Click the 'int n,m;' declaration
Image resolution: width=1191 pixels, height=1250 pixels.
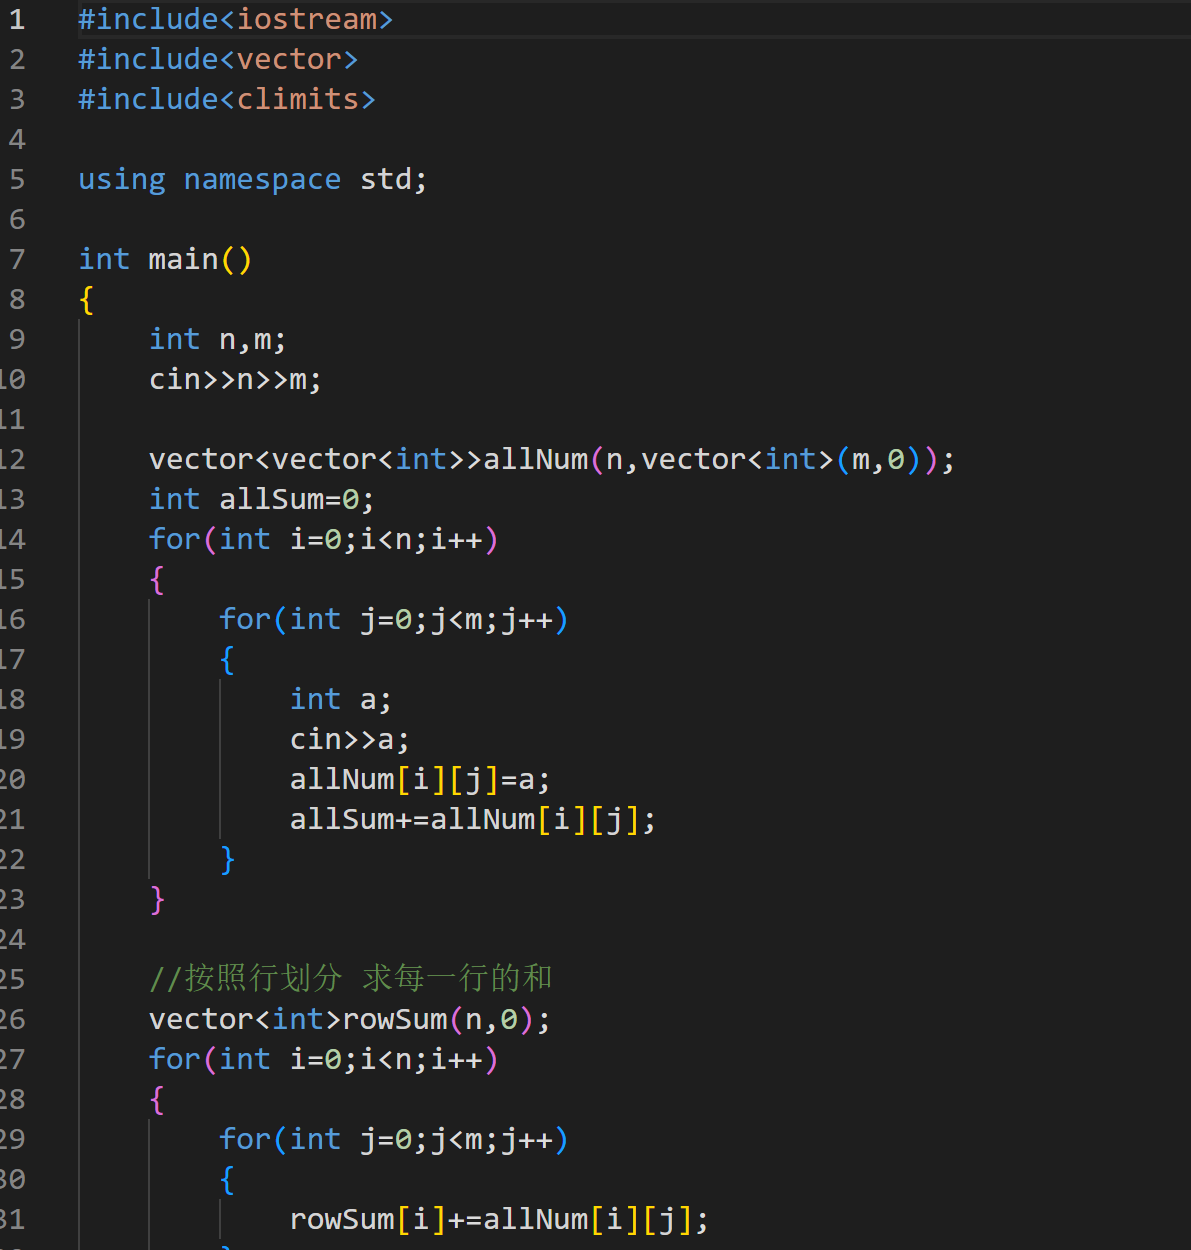pyautogui.click(x=218, y=339)
